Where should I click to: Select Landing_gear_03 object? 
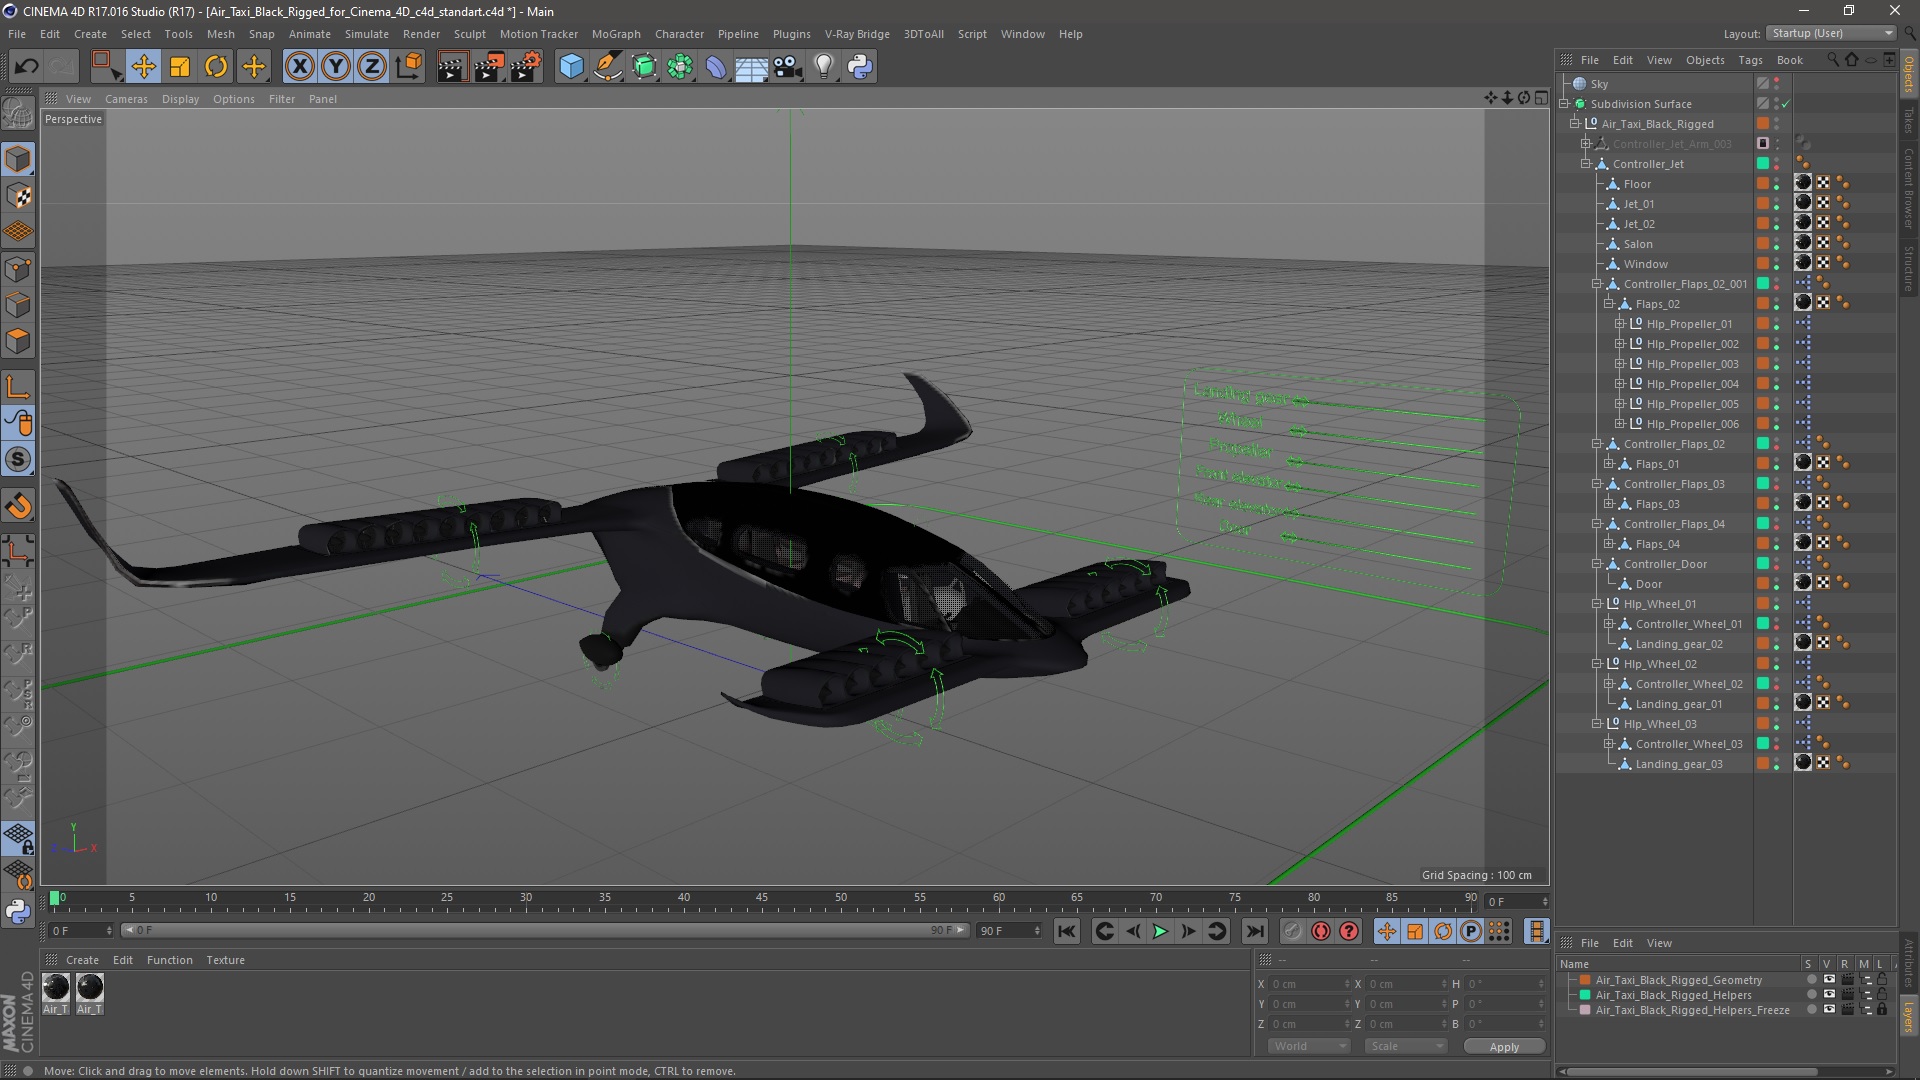(1679, 764)
